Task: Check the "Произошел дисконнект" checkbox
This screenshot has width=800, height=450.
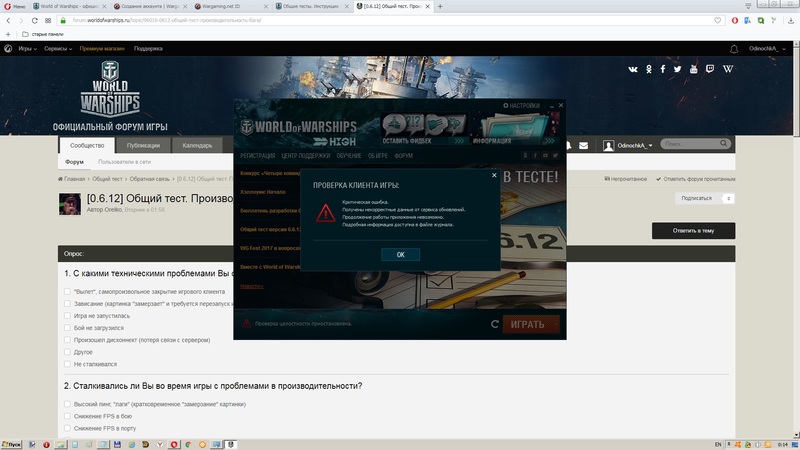Action: (67, 340)
